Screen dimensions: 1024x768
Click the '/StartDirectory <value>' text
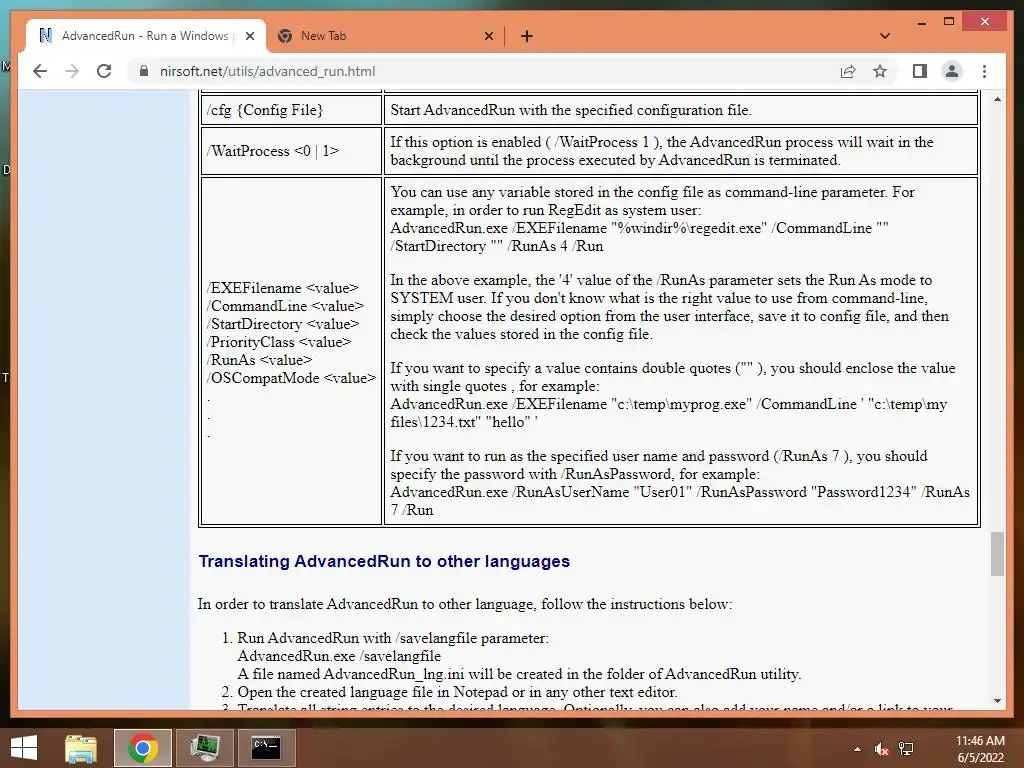pyautogui.click(x=283, y=324)
